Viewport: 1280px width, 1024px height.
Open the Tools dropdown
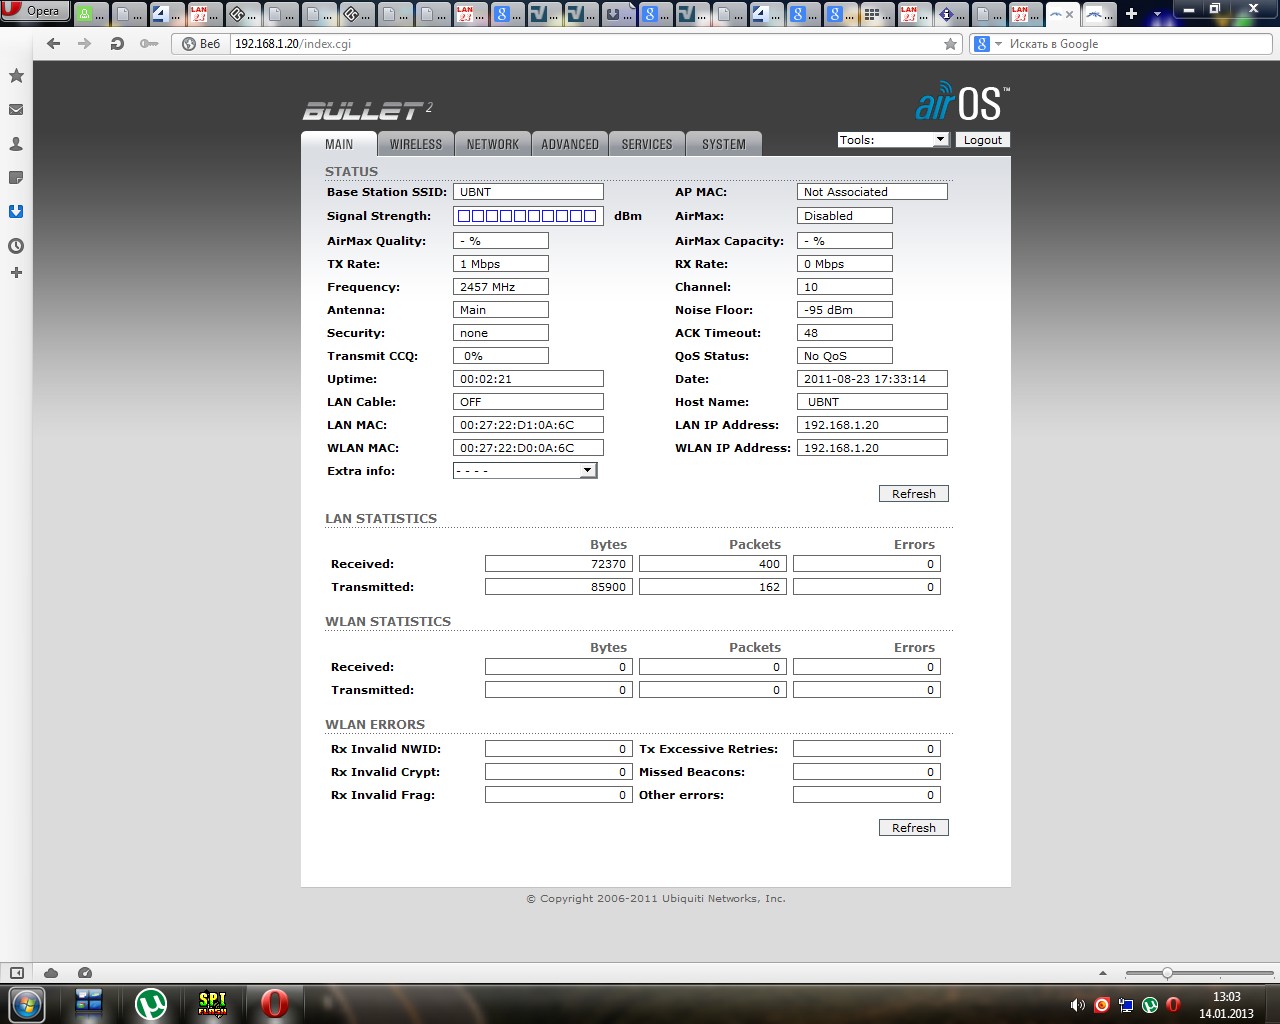[x=893, y=140]
